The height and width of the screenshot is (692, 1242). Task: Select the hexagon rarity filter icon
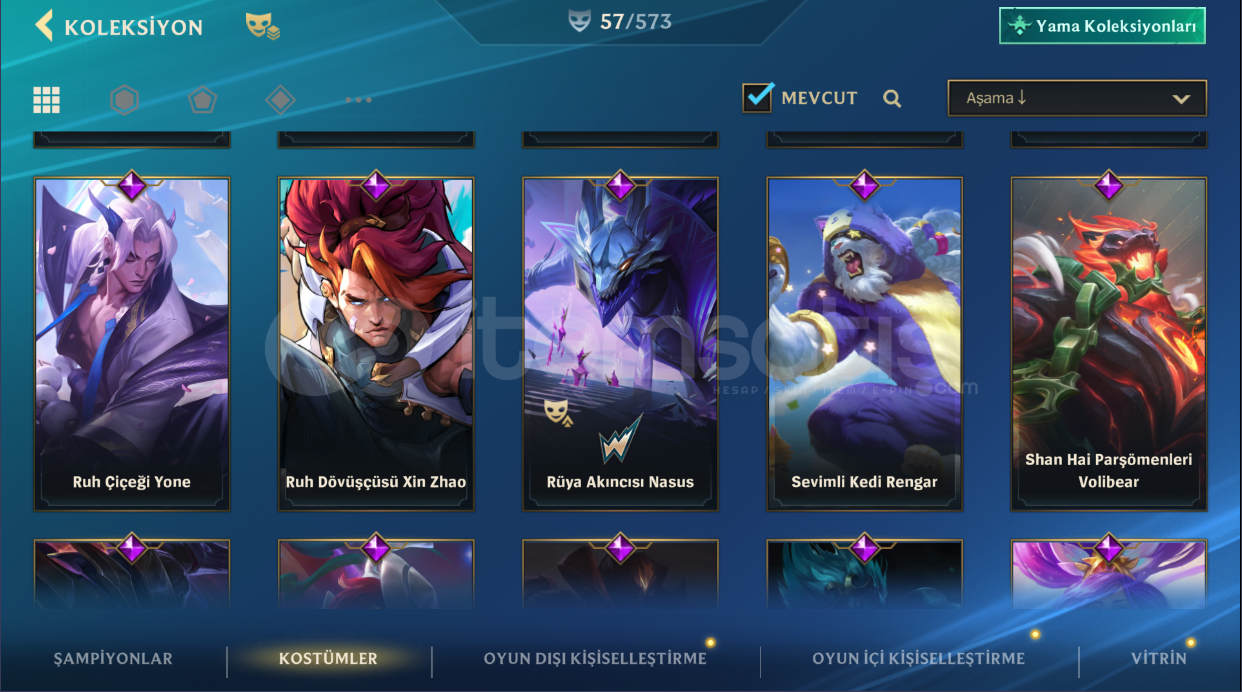(124, 99)
